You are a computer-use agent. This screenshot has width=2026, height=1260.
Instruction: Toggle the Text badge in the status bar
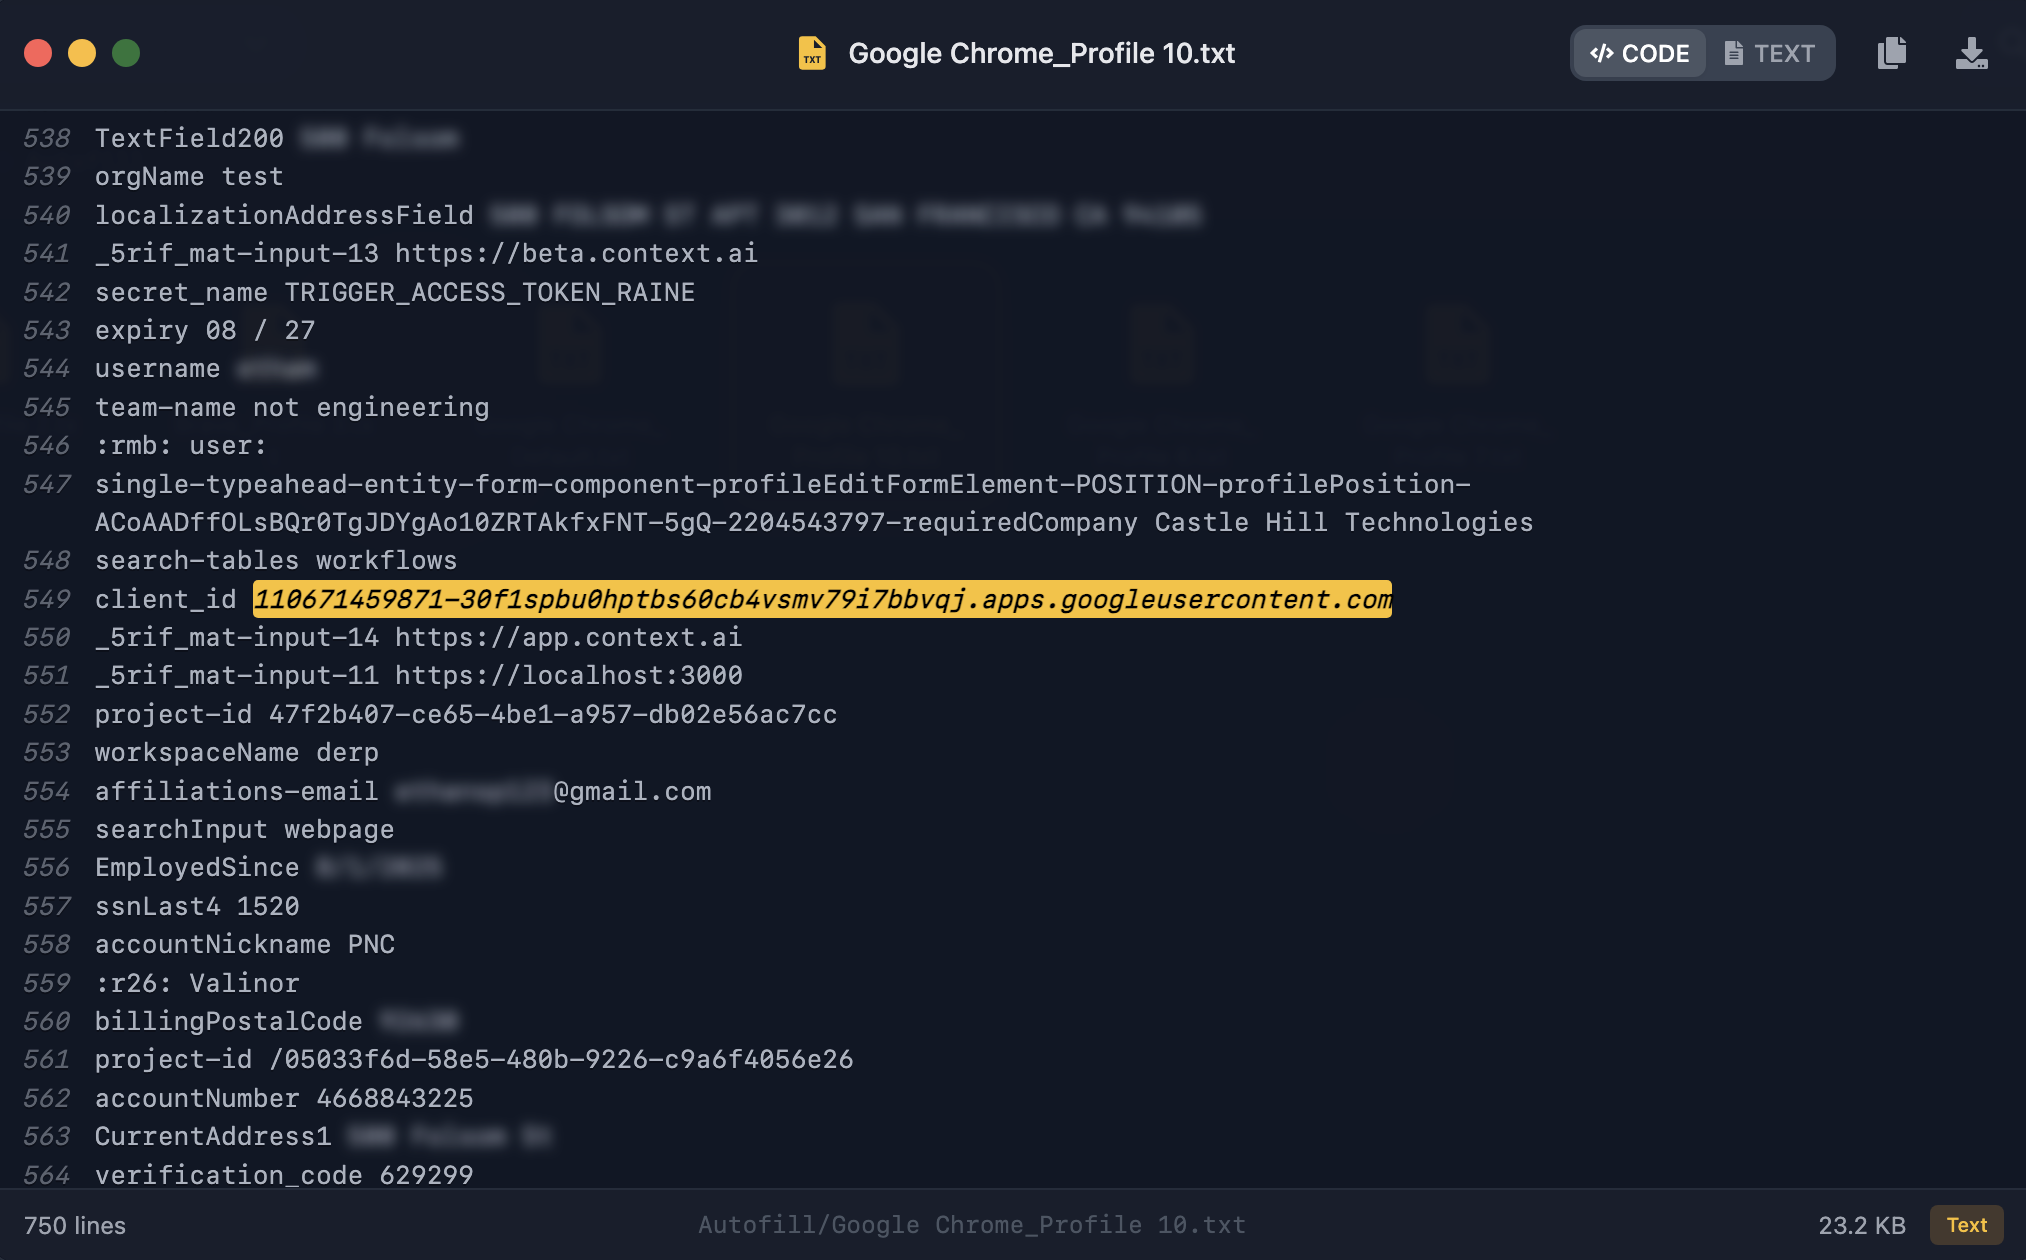coord(1966,1224)
